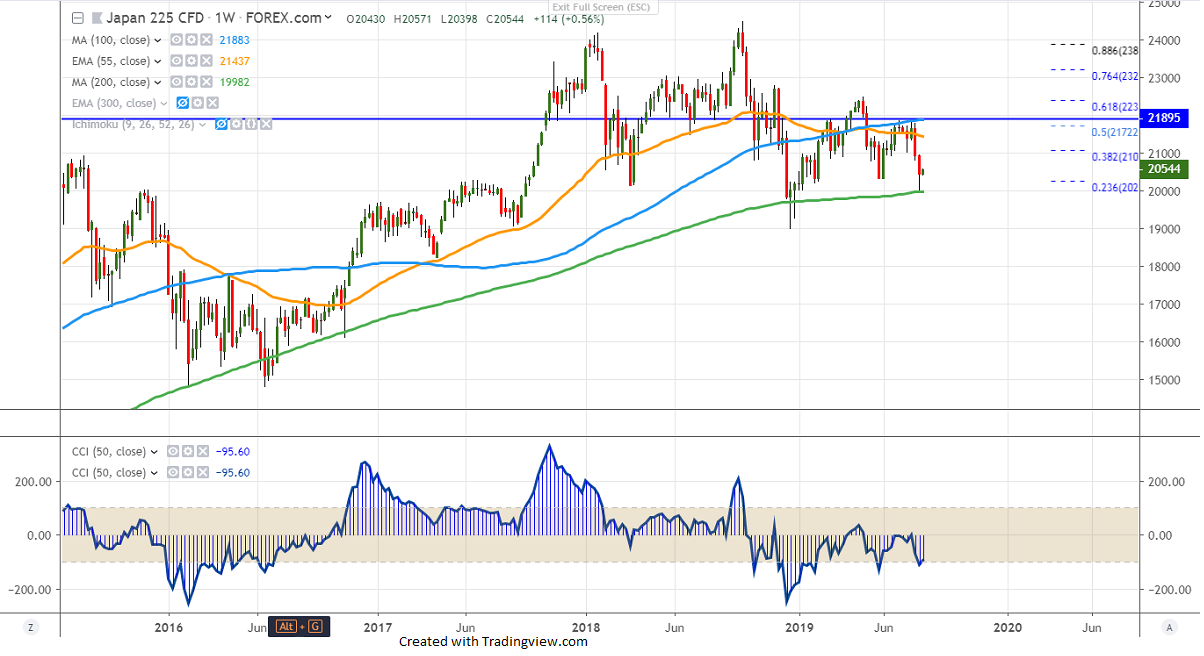The width and height of the screenshot is (1204, 656).
Task: Remove the first CCI (50, close) indicator
Action: 202,452
